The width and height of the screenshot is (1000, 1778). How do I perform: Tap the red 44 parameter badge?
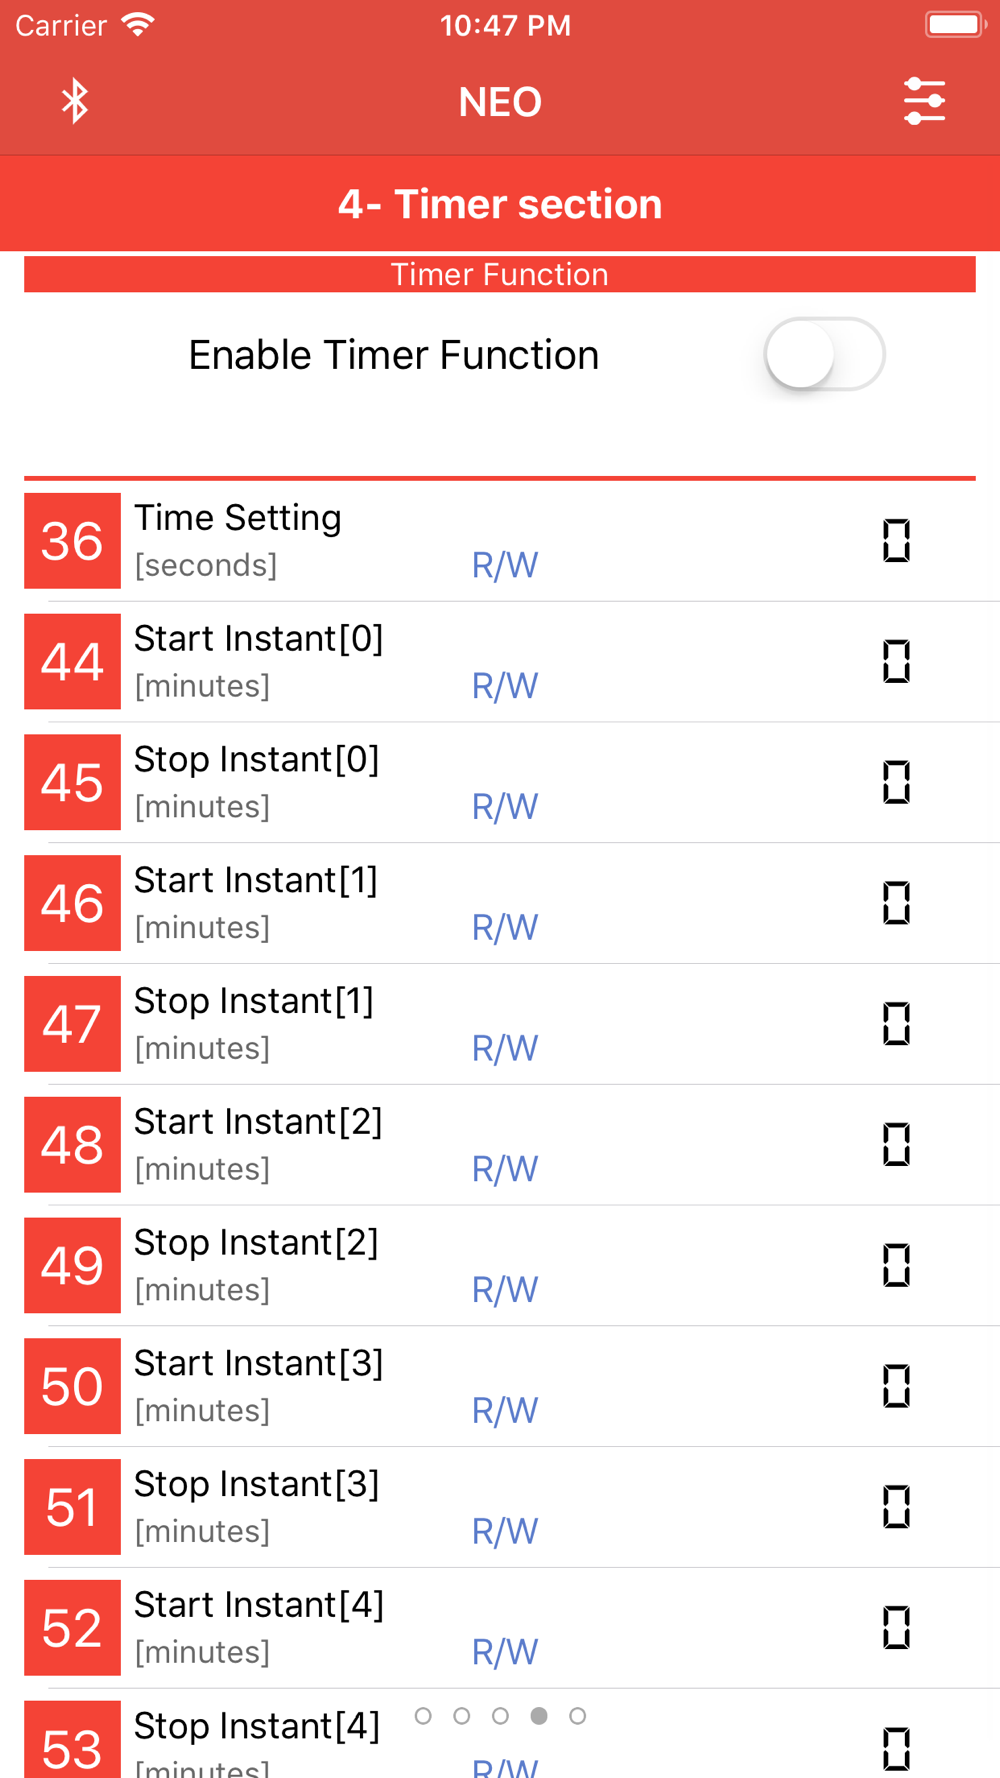[x=72, y=662]
